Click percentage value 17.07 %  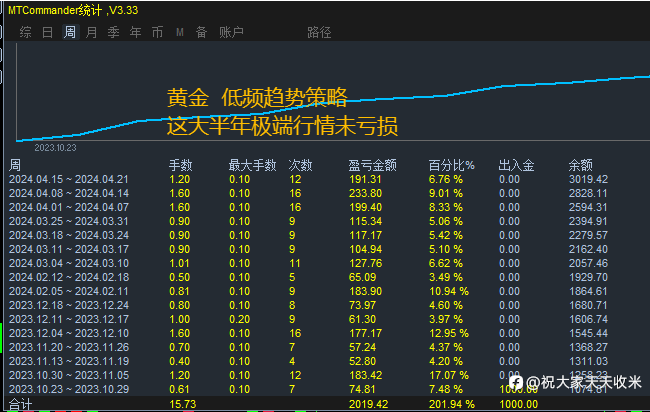tap(449, 375)
